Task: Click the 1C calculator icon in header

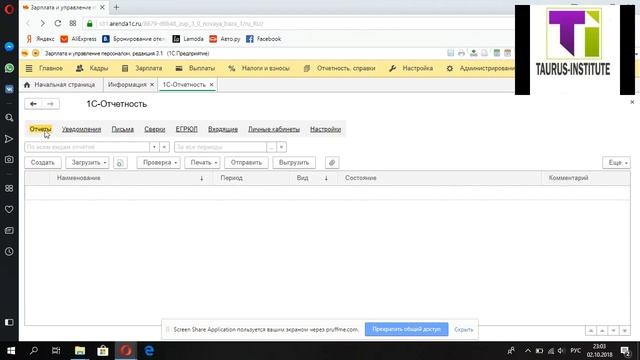Action: click(497, 53)
